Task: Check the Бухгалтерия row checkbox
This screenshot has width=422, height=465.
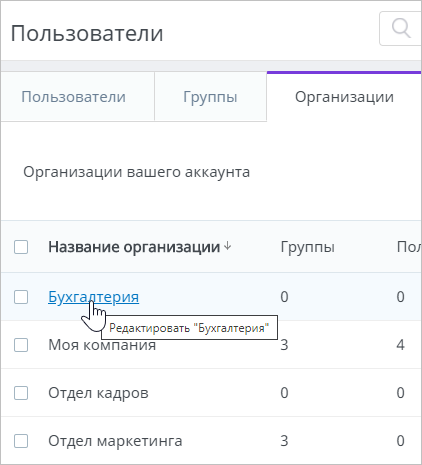Action: 21,297
